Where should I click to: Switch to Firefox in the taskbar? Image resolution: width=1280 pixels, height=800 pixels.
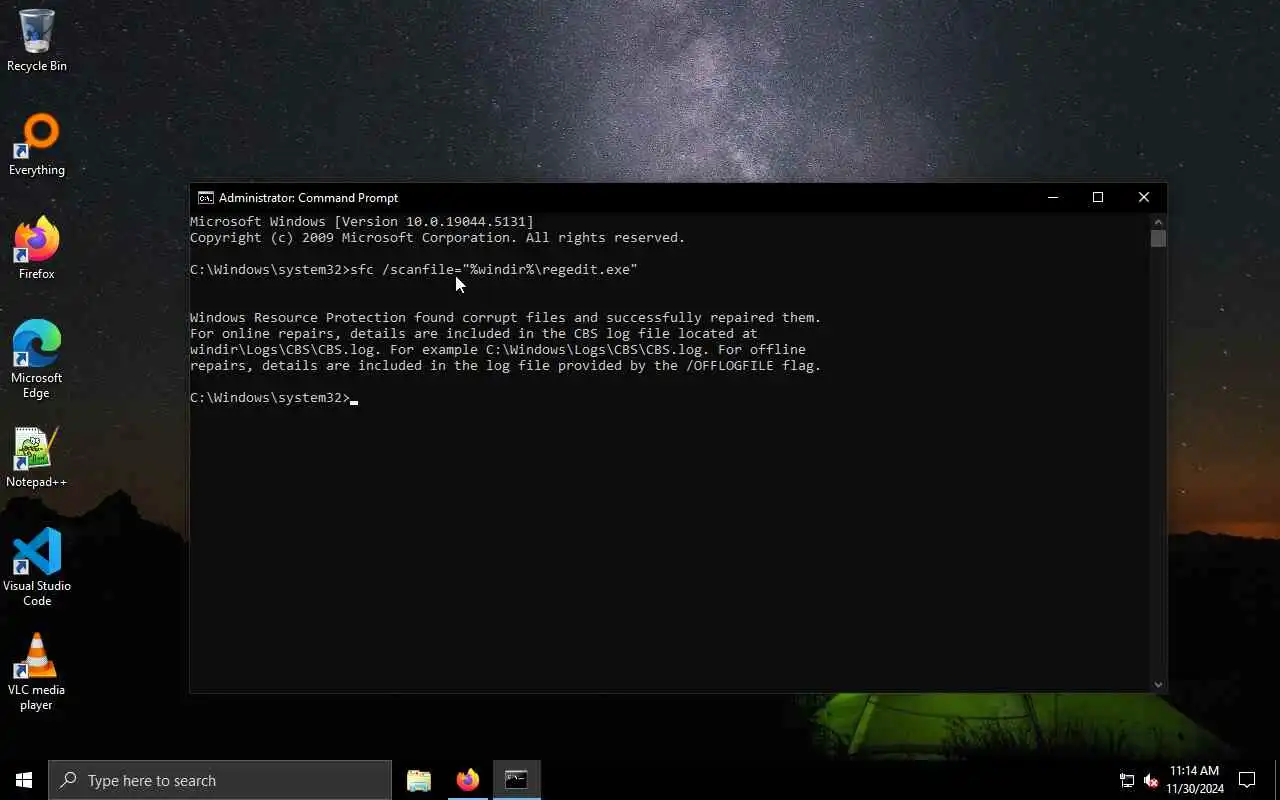pos(467,780)
